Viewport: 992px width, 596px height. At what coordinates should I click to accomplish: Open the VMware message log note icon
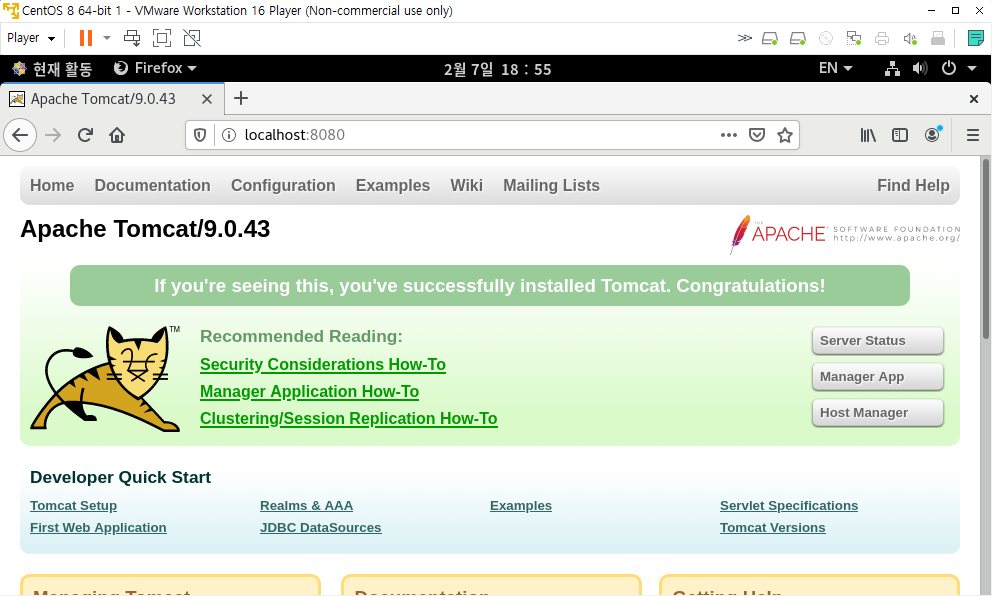click(976, 39)
